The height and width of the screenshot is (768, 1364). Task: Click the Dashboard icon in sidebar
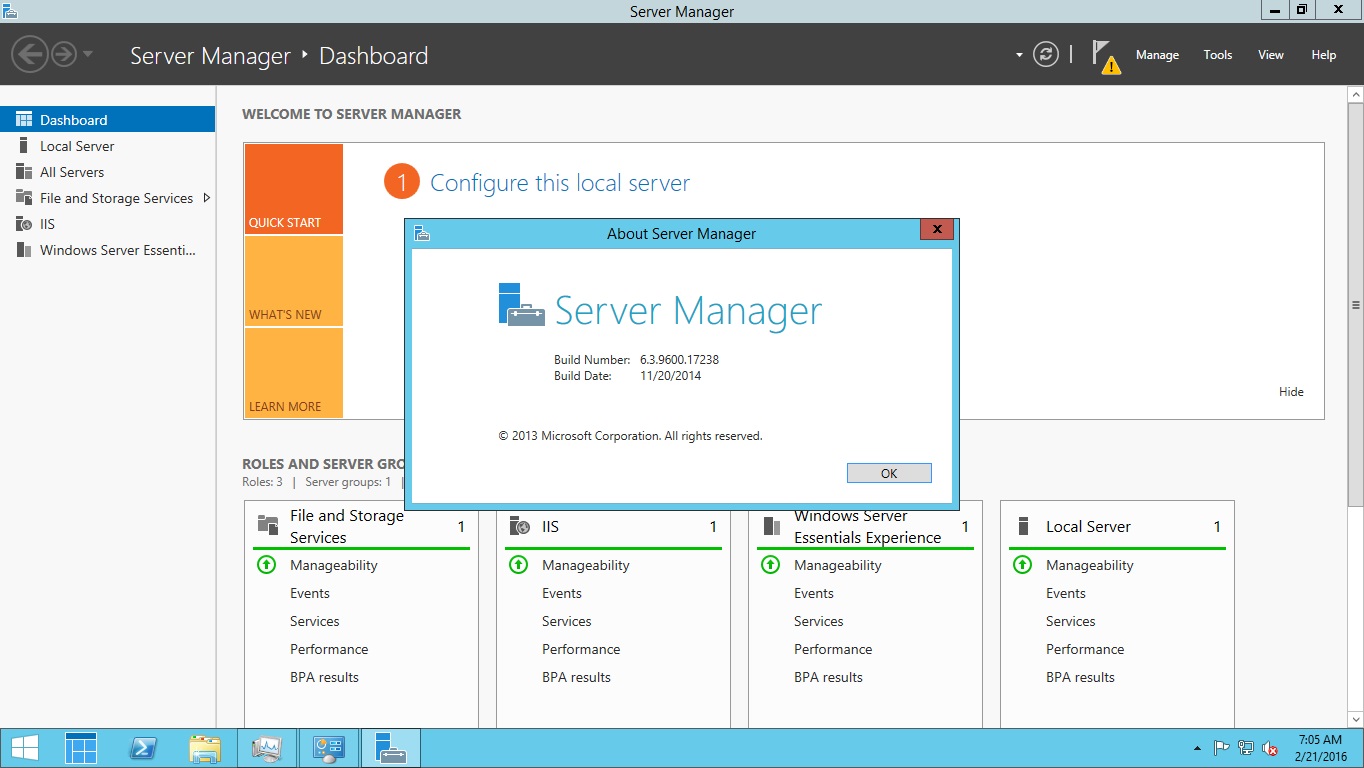(x=24, y=119)
